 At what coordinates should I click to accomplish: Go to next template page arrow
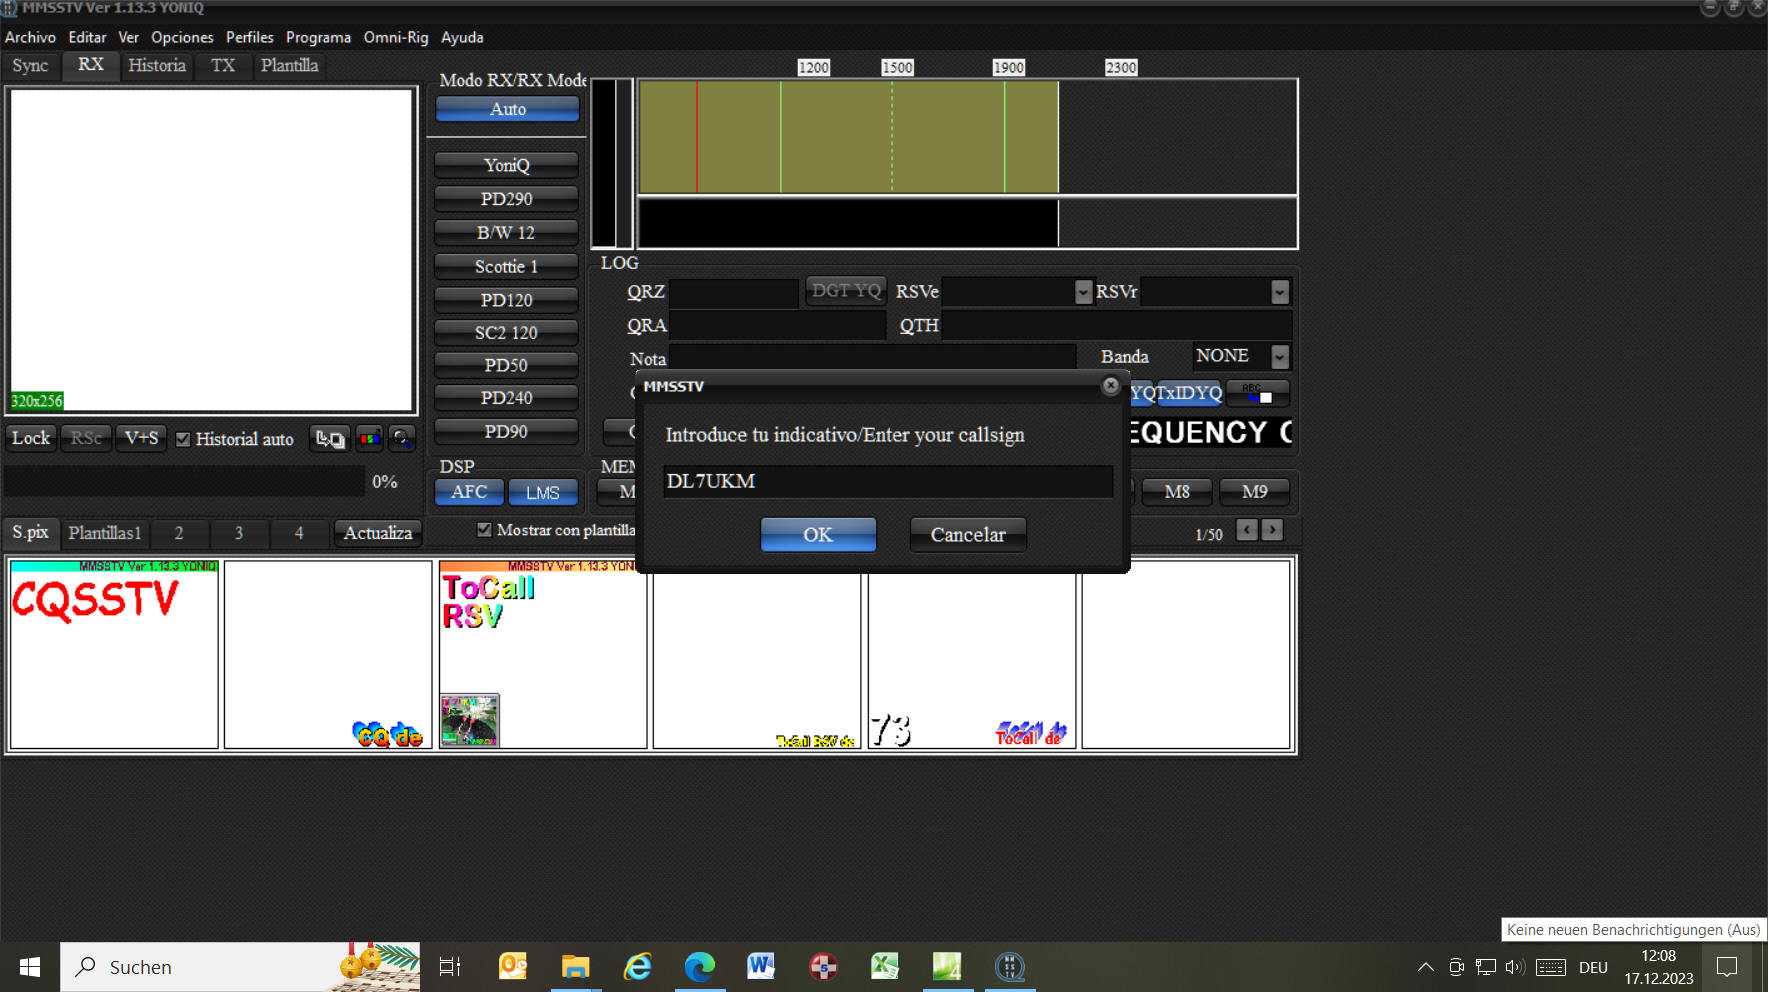click(x=1272, y=530)
